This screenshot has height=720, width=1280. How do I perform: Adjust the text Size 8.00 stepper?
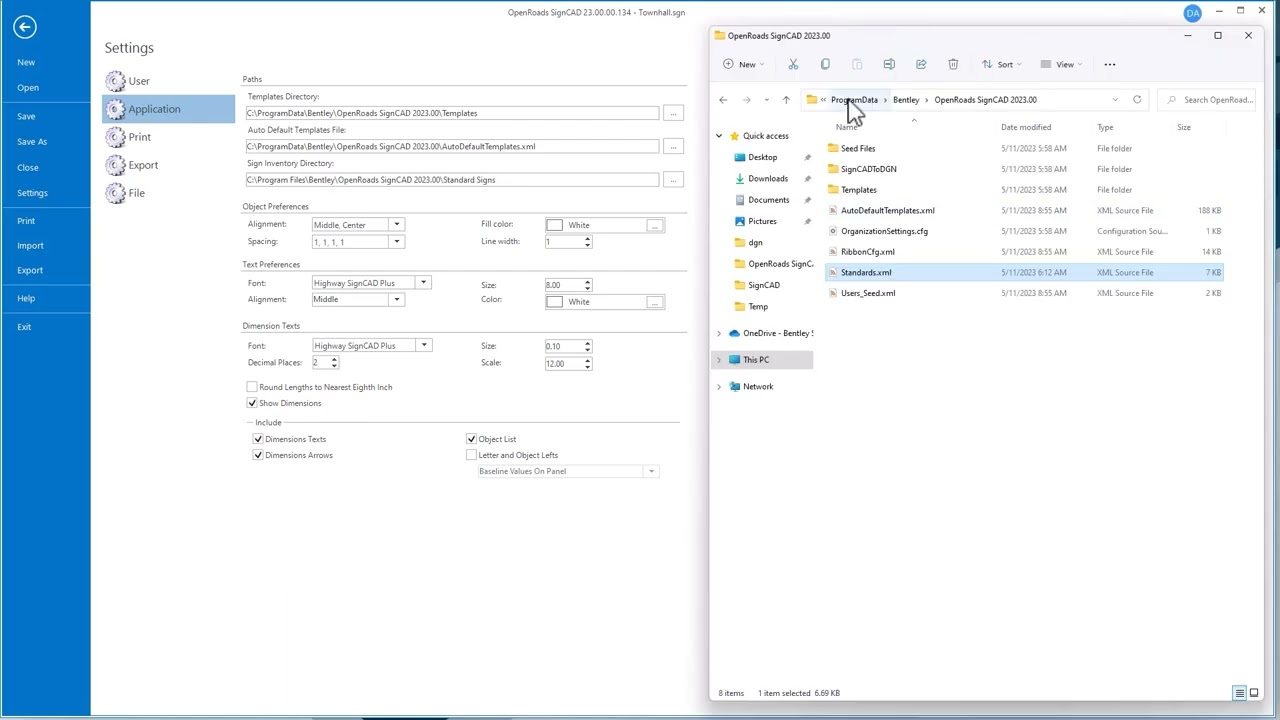(587, 285)
